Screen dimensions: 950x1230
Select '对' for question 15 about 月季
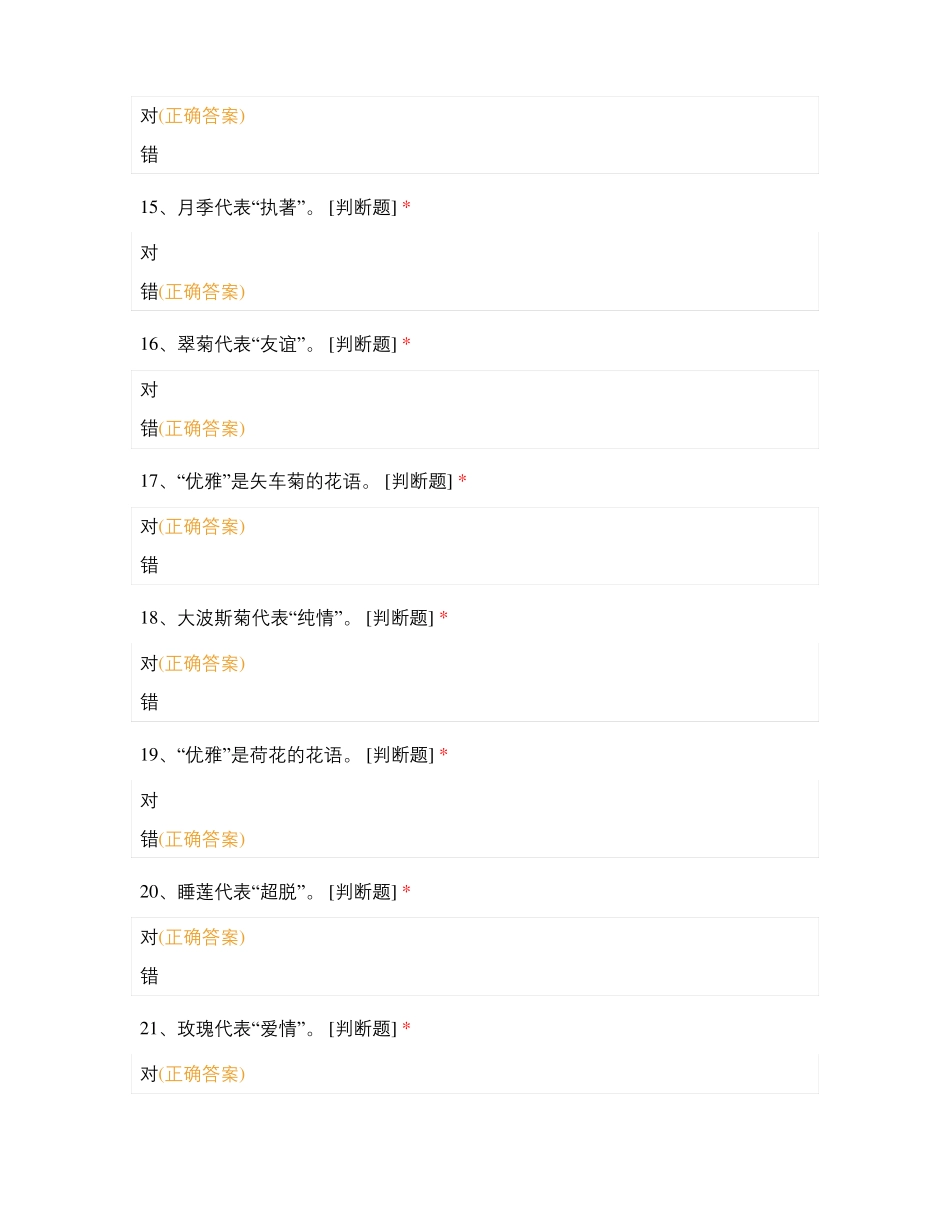click(x=149, y=253)
